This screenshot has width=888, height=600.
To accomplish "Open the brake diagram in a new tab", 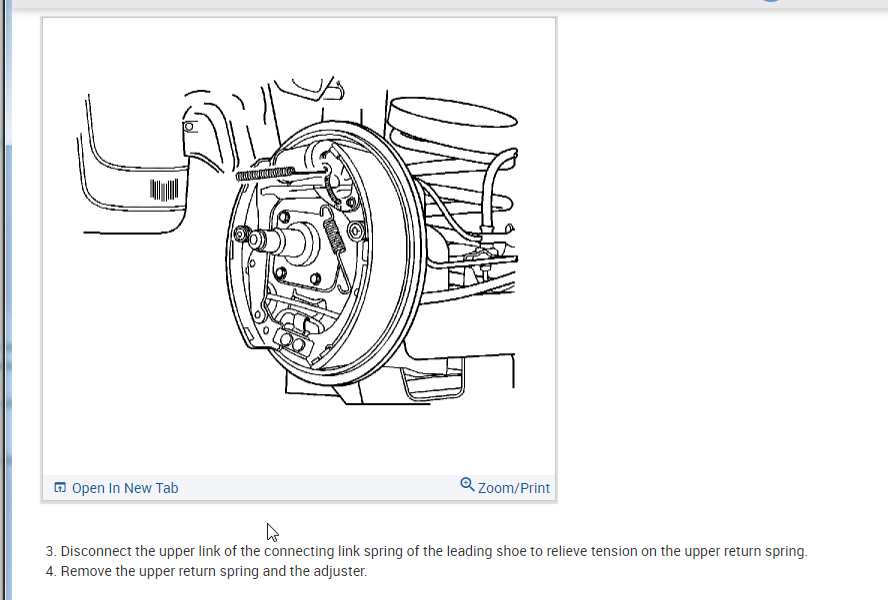I will coord(116,488).
